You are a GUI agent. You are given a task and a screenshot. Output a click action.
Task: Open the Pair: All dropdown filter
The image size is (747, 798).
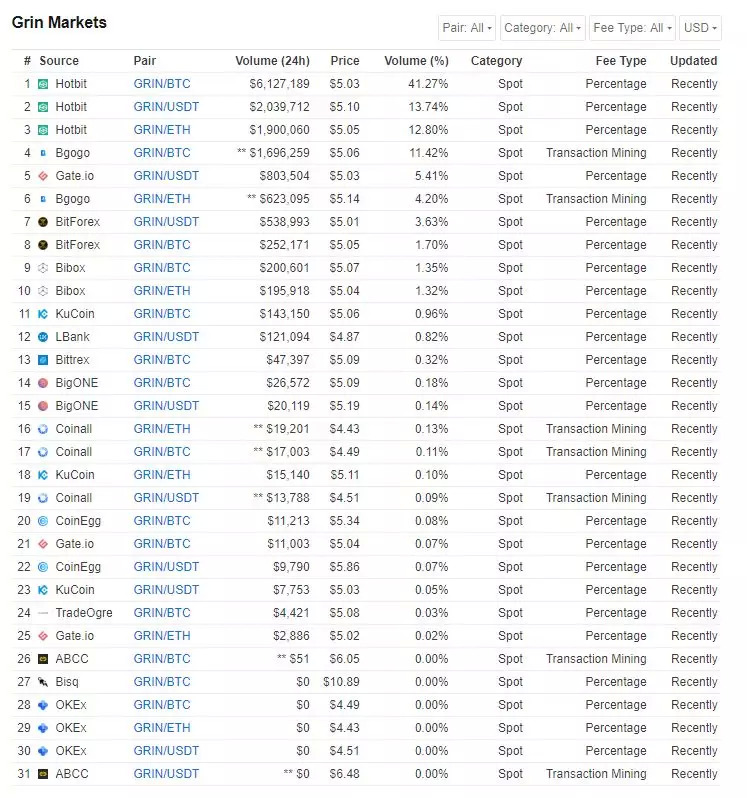coord(467,28)
